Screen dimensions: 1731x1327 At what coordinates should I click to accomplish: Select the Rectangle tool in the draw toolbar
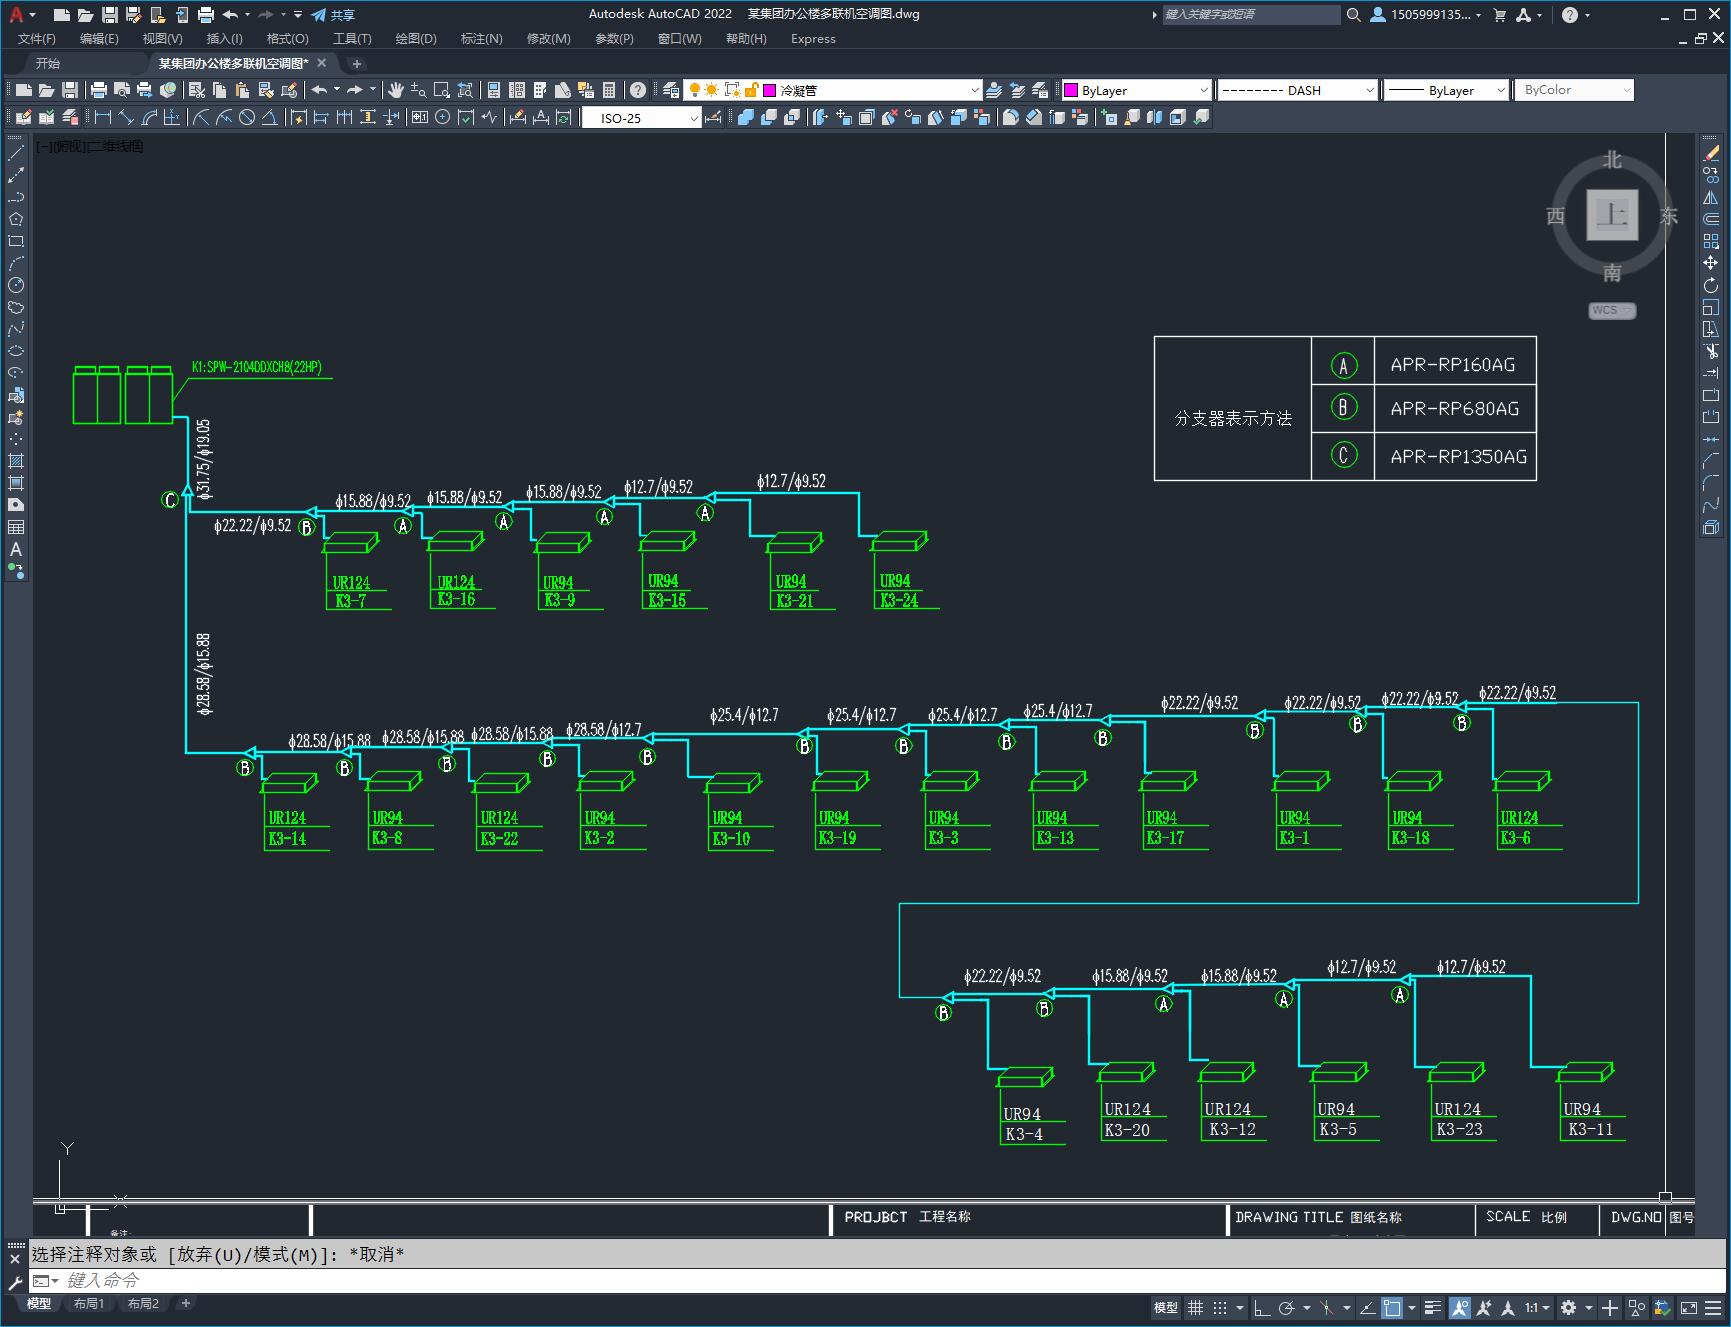15,241
